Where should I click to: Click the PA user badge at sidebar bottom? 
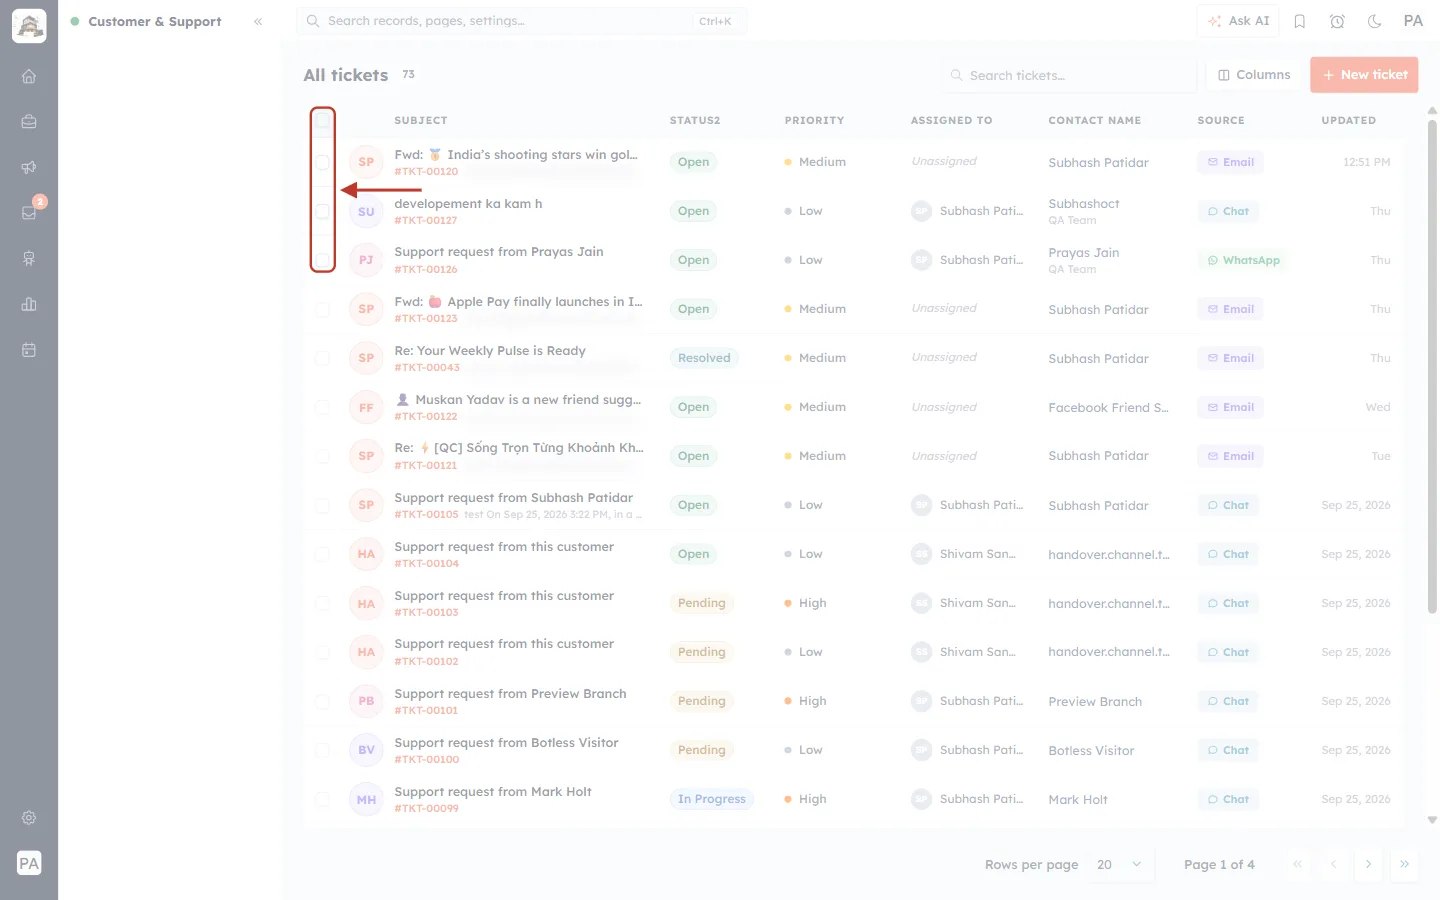tap(29, 863)
